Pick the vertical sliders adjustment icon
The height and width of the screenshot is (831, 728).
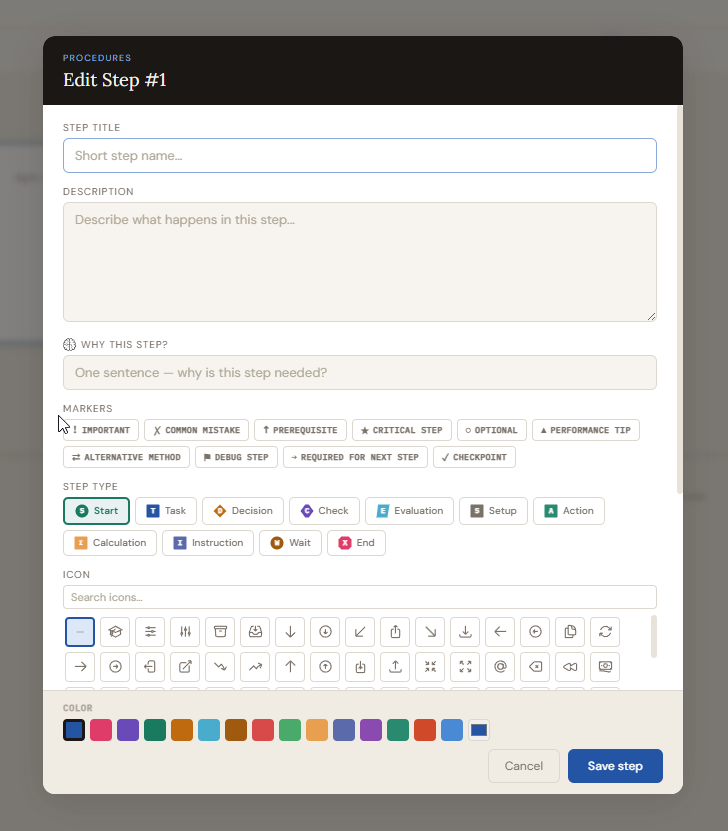tap(185, 632)
